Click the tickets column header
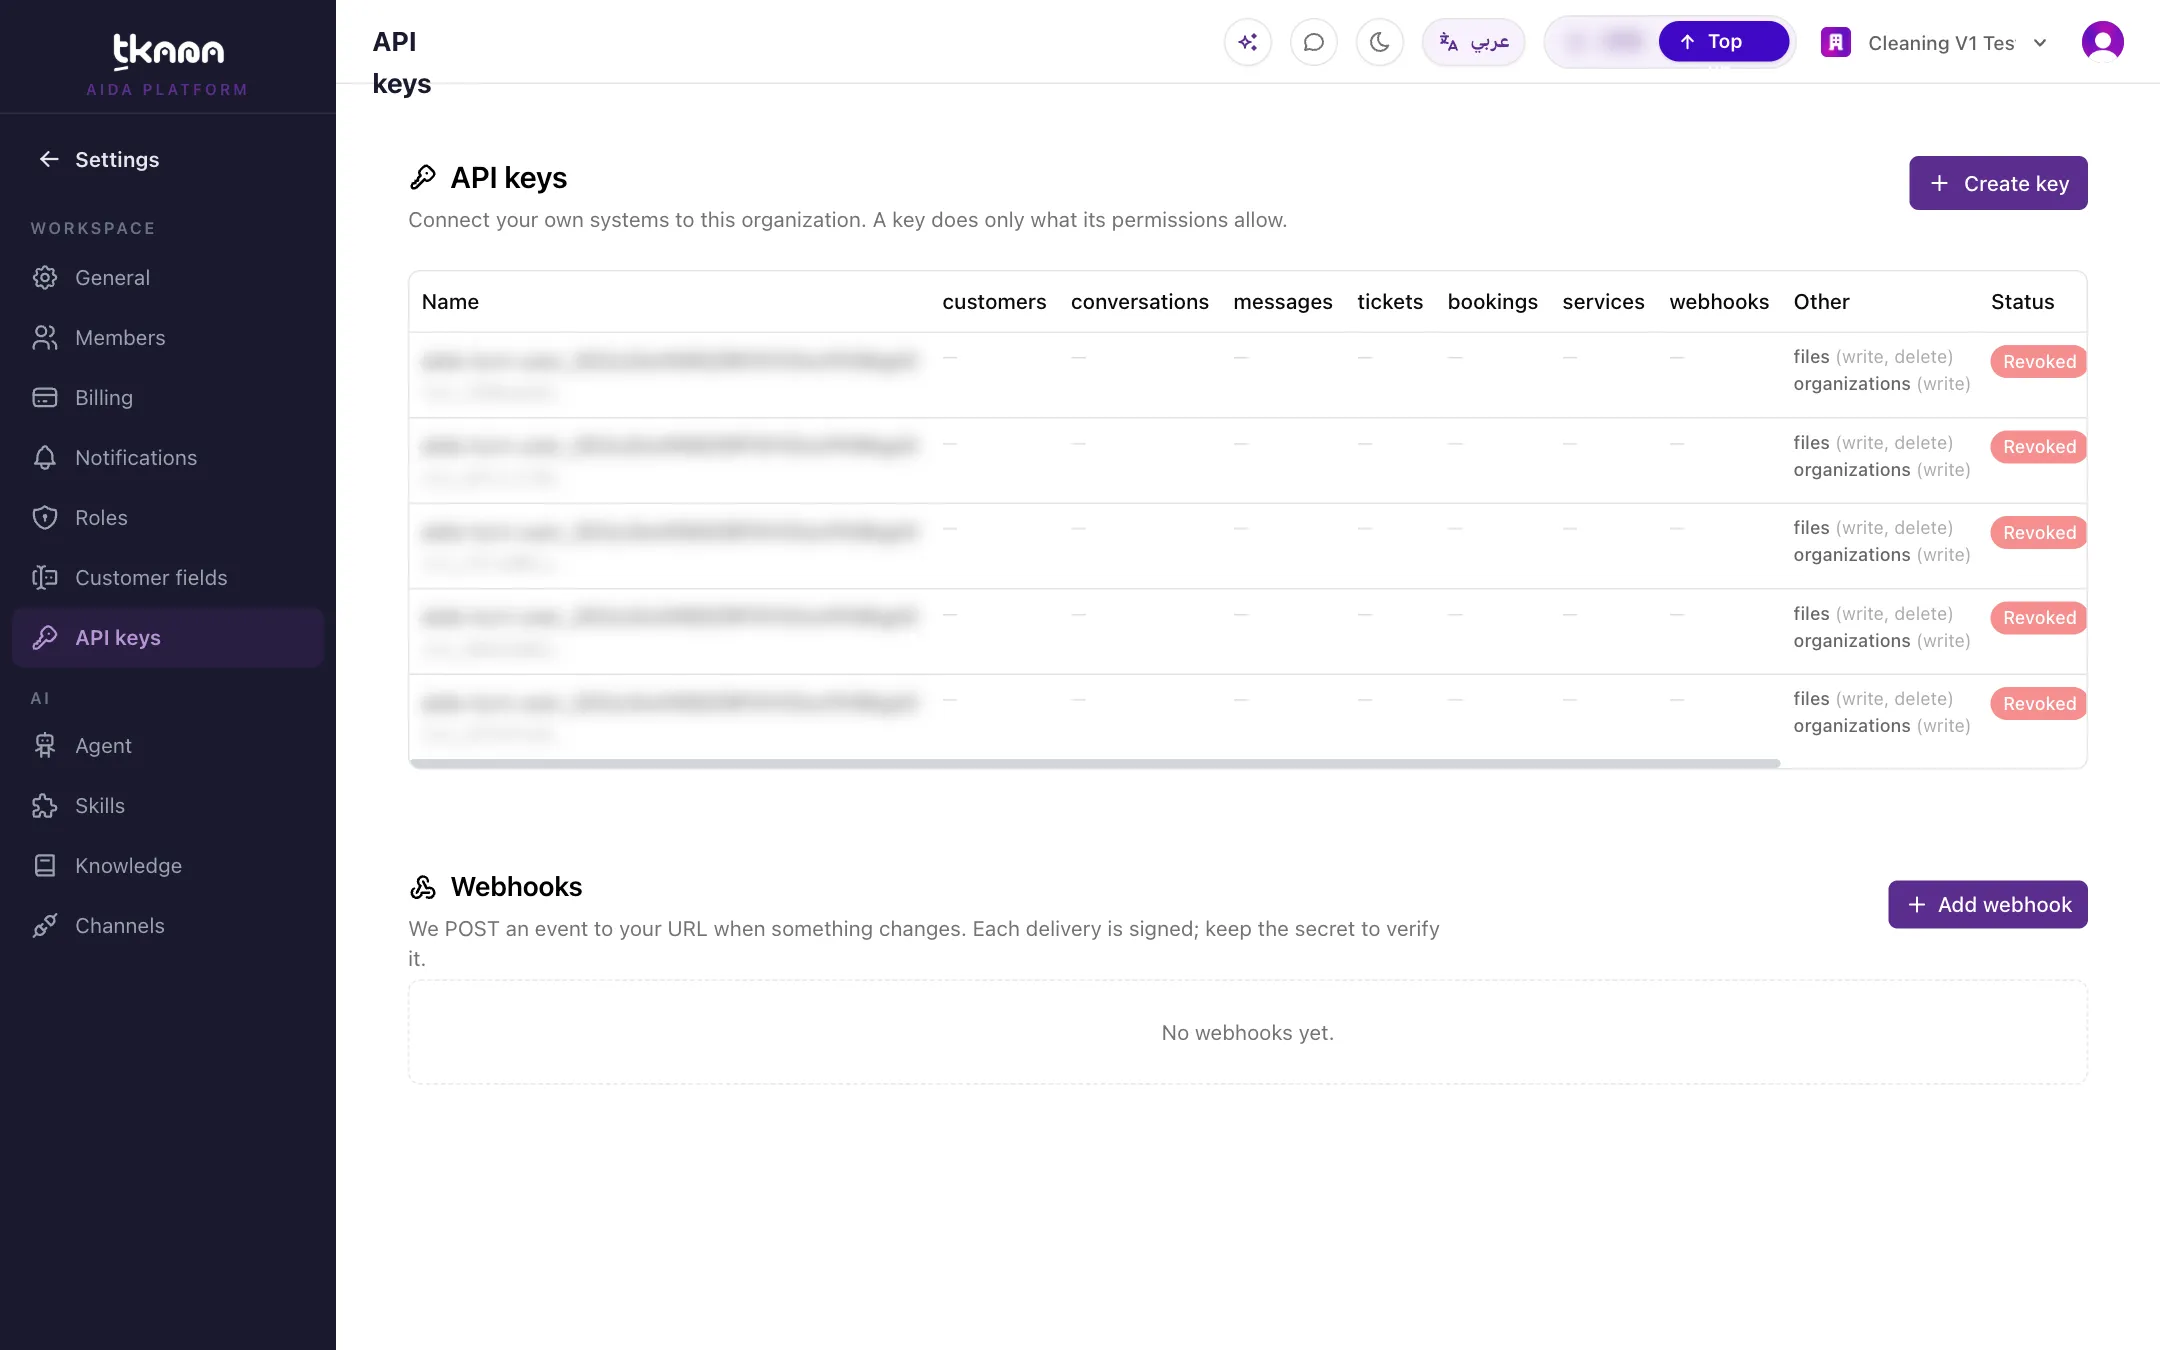2160x1350 pixels. click(1389, 302)
